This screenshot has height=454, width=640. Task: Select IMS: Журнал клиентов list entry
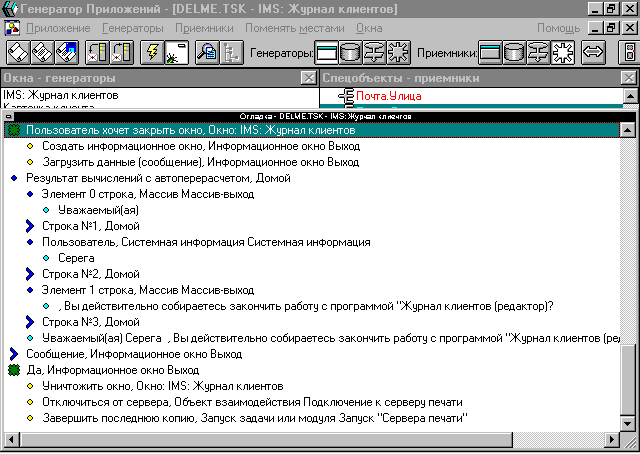pos(61,96)
